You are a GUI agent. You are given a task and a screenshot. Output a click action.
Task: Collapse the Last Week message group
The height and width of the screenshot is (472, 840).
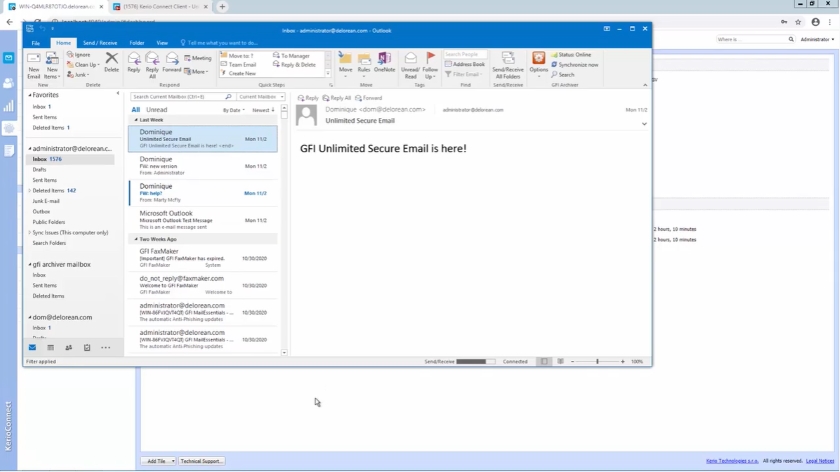coord(136,120)
